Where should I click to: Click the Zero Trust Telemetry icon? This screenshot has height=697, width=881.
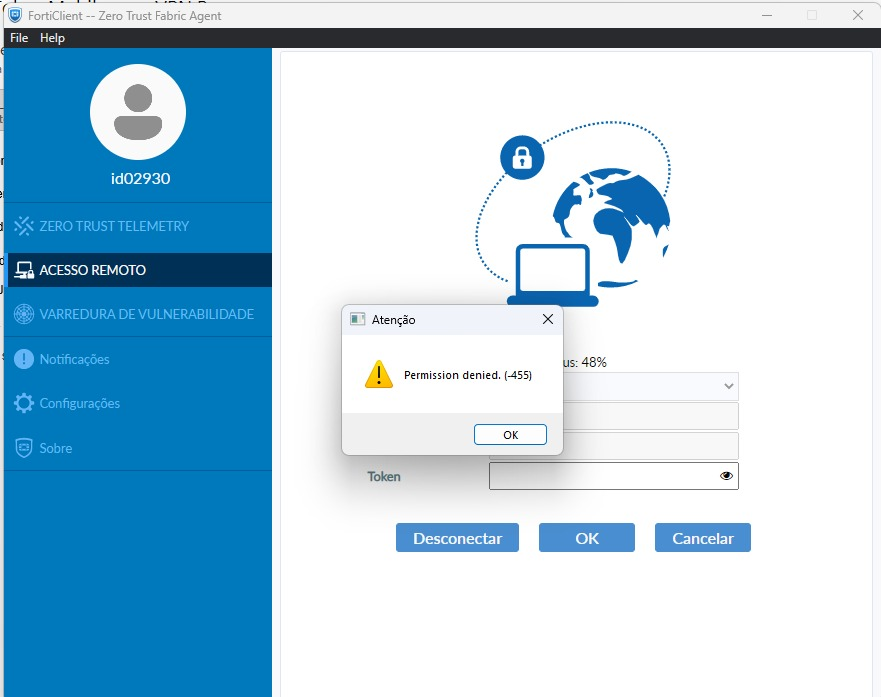[24, 226]
